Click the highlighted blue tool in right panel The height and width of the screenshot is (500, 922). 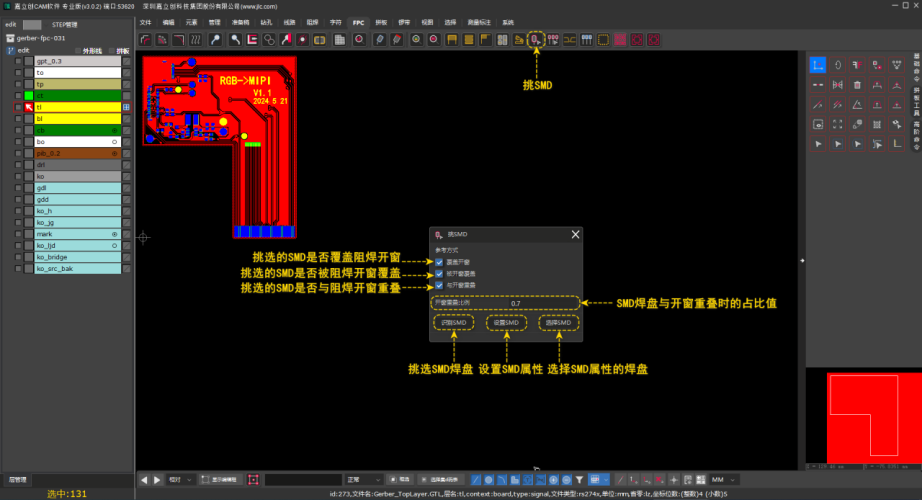(818, 65)
